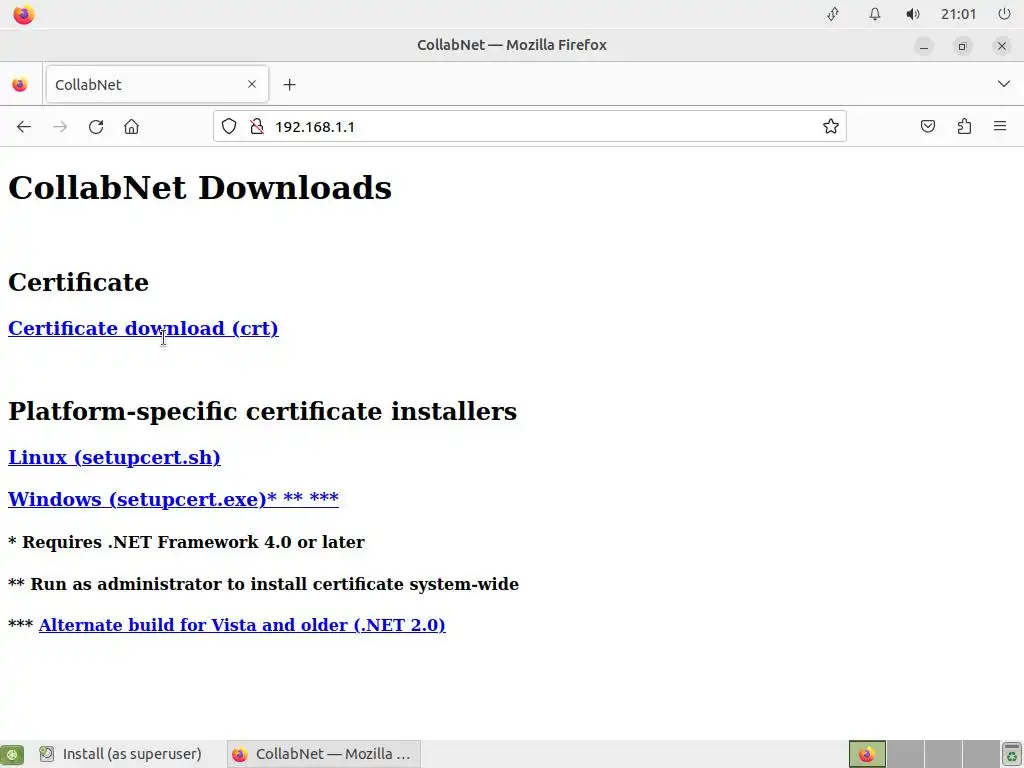Image resolution: width=1024 pixels, height=768 pixels.
Task: Open a new tab with the plus button
Action: [x=289, y=84]
